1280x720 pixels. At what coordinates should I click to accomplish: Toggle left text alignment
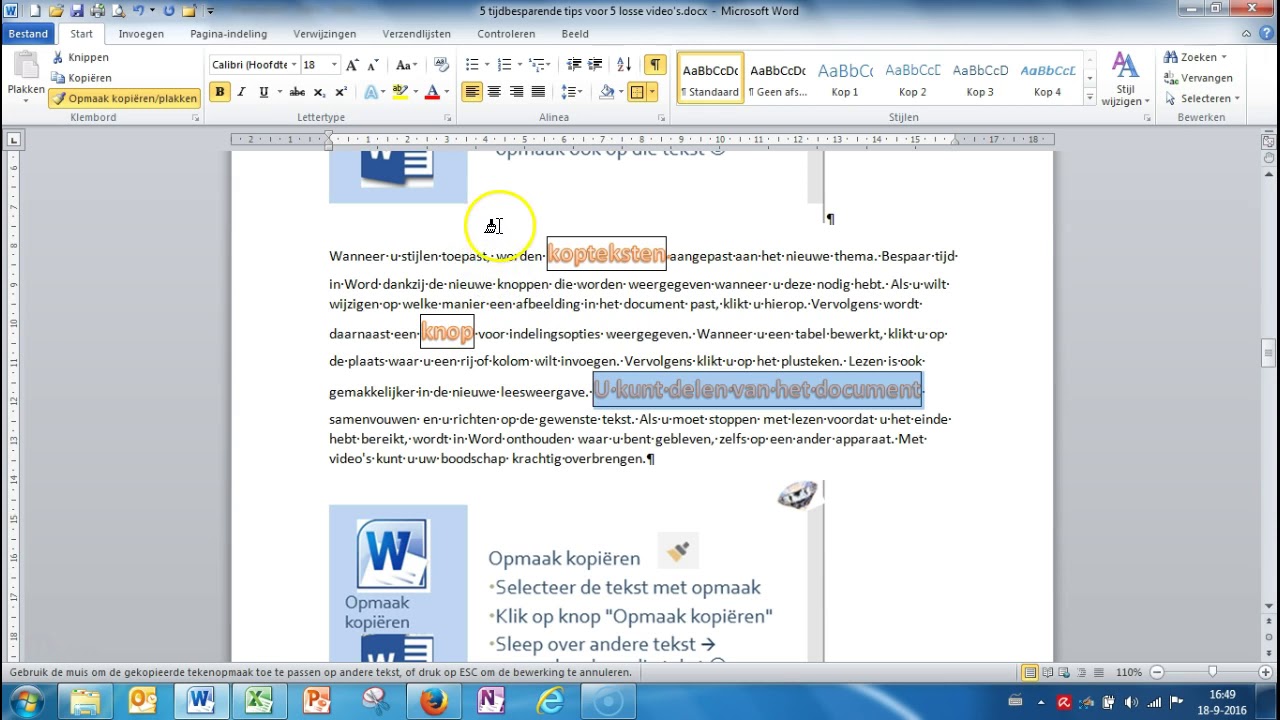coord(471,92)
